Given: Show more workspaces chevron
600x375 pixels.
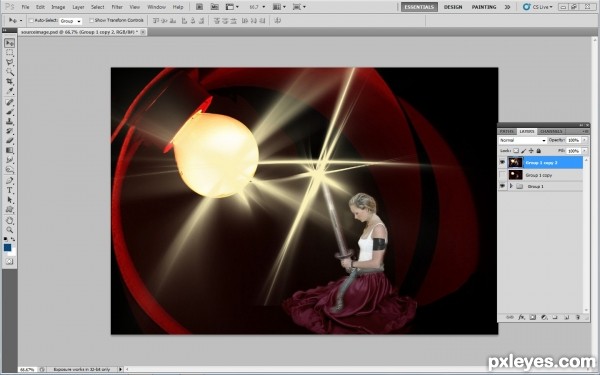Looking at the screenshot, I should 507,7.
